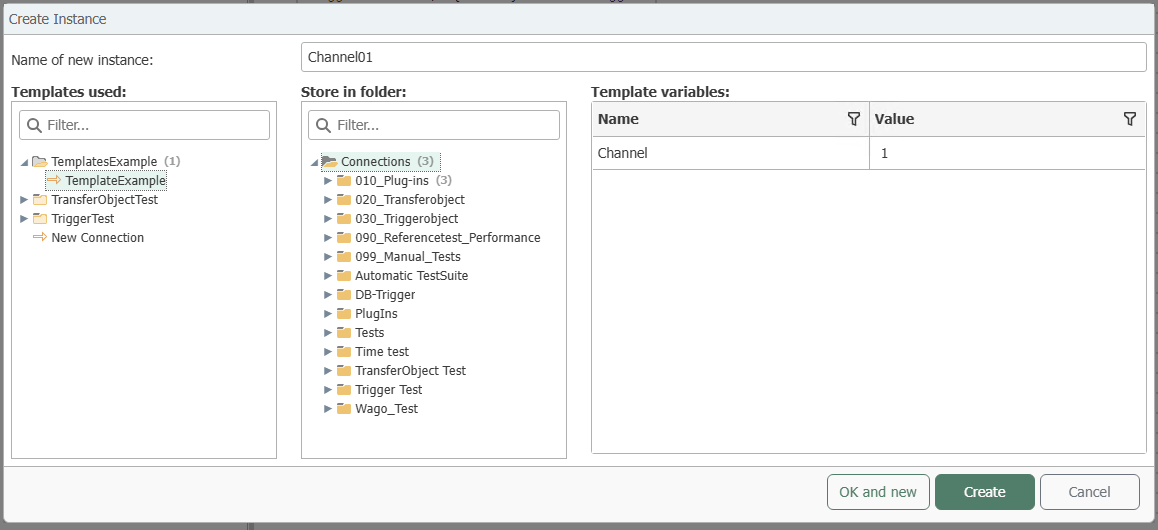This screenshot has width=1158, height=530.
Task: Collapse the TemplatesExample tree node
Action: click(24, 162)
